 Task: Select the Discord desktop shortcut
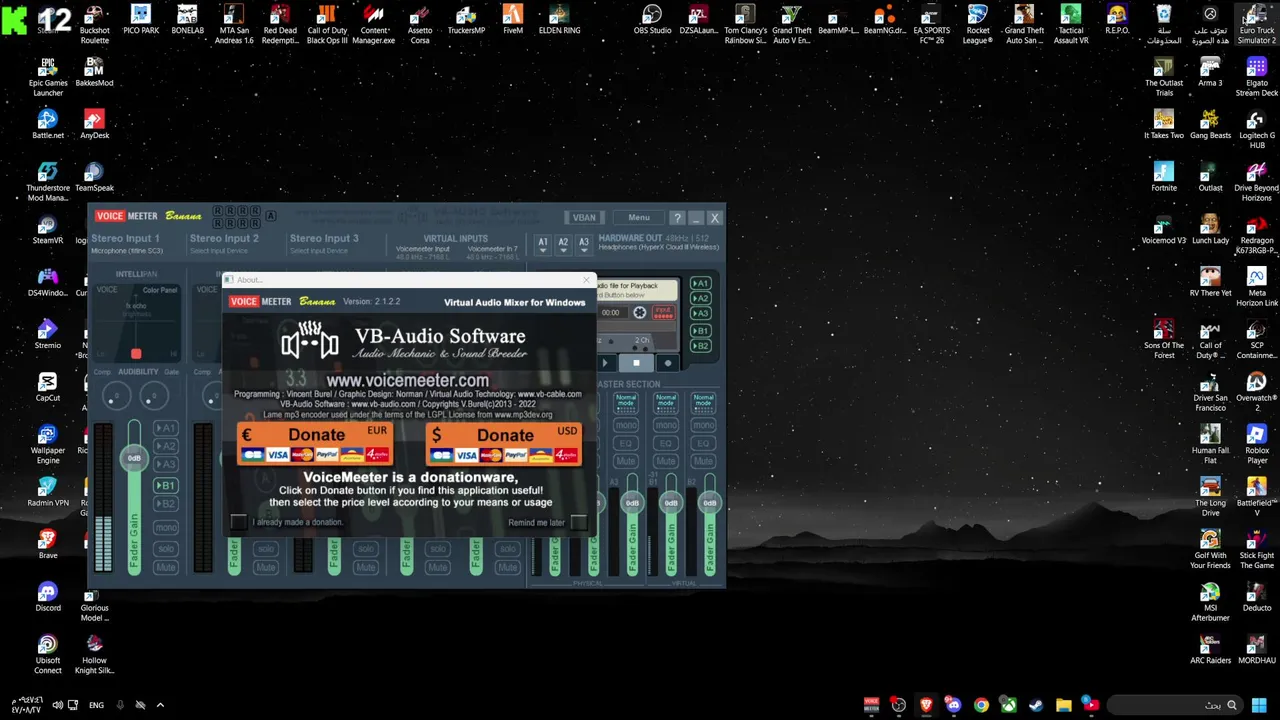click(x=47, y=598)
